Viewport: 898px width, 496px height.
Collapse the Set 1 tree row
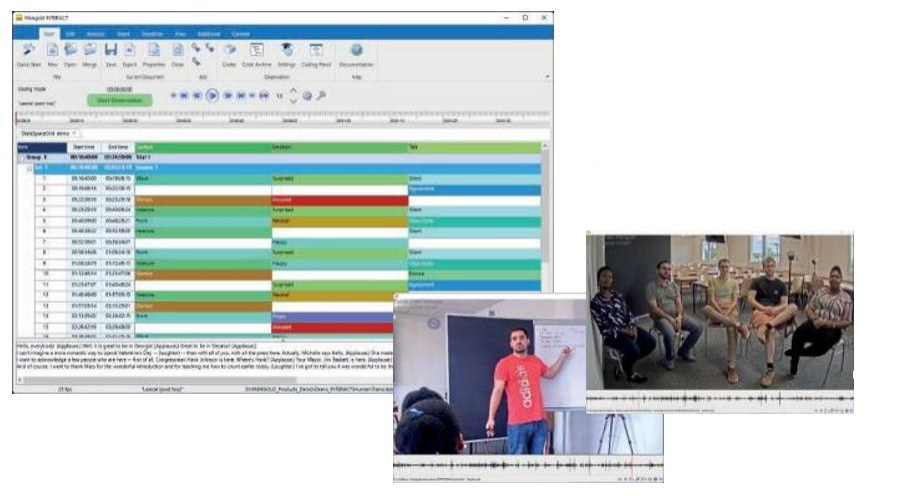click(30, 168)
